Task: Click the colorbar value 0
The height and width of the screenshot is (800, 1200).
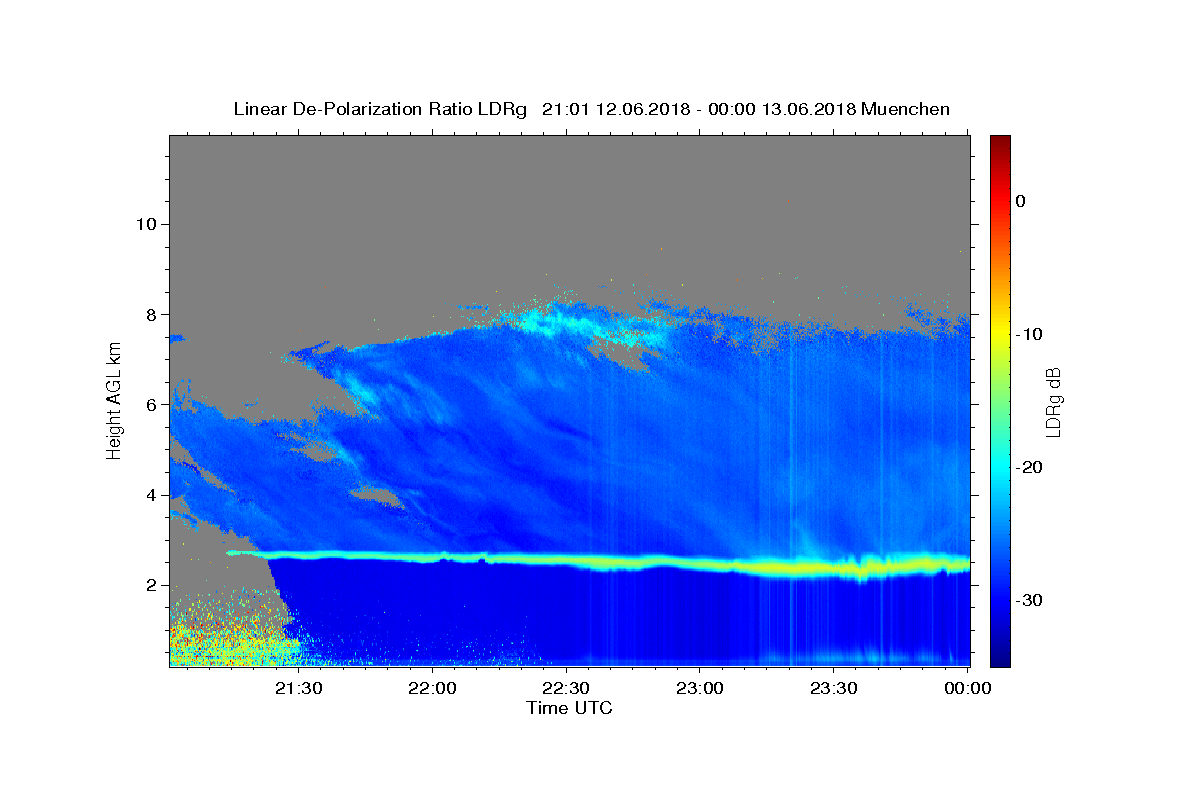Action: tap(1021, 201)
